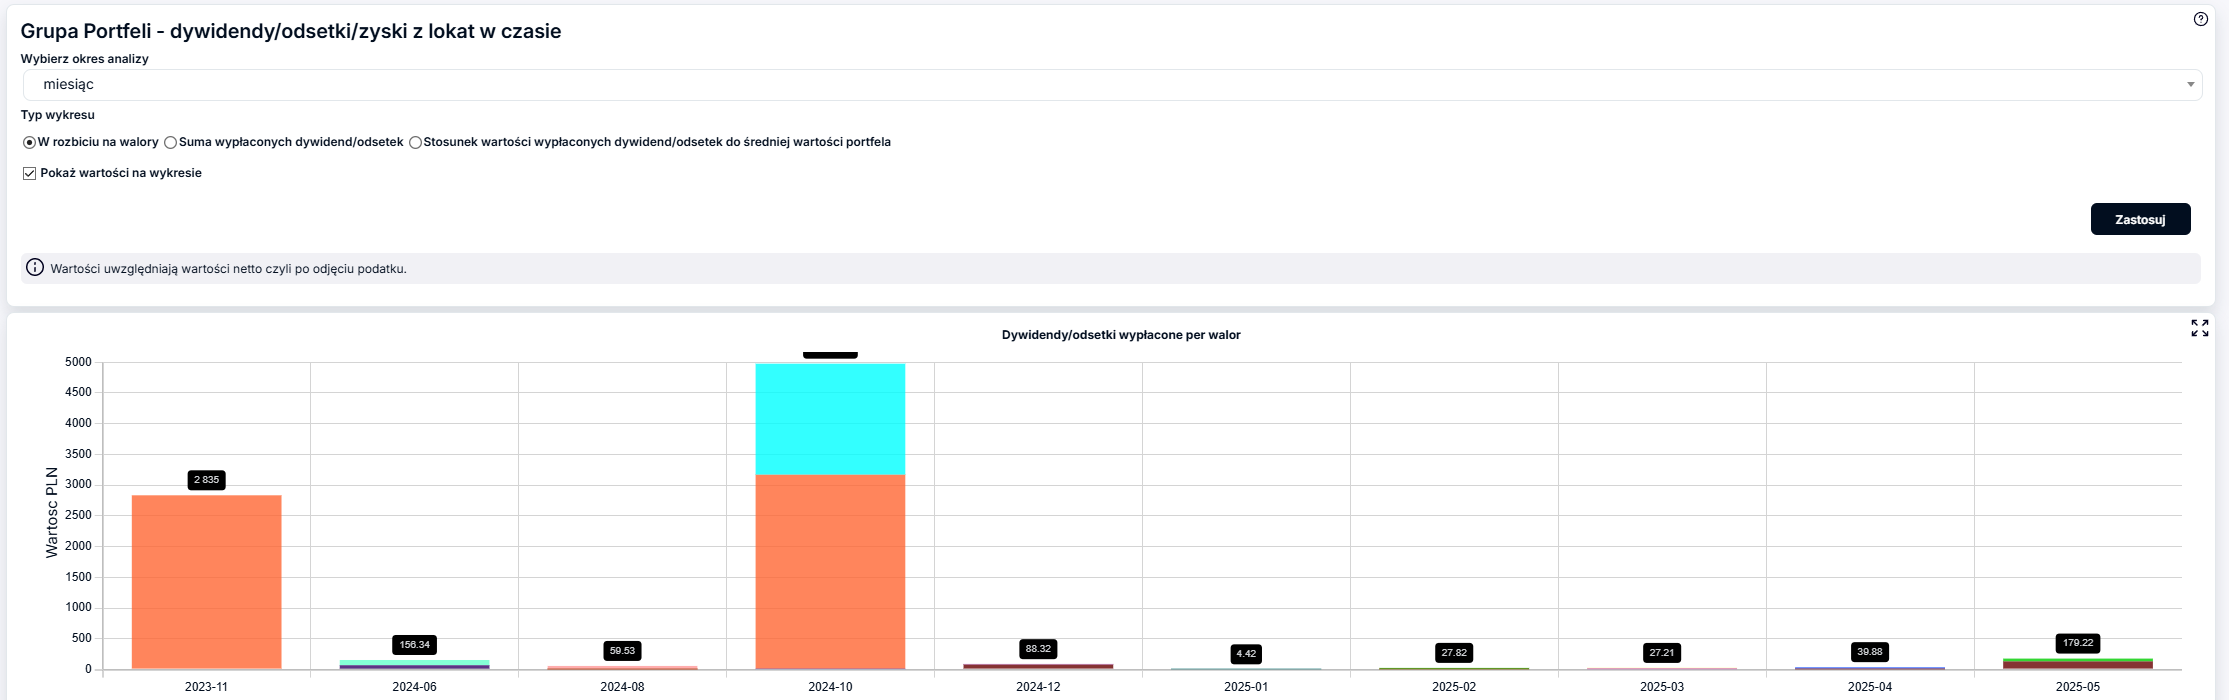Click the cyan segment of 2024-10 bar

click(830, 419)
